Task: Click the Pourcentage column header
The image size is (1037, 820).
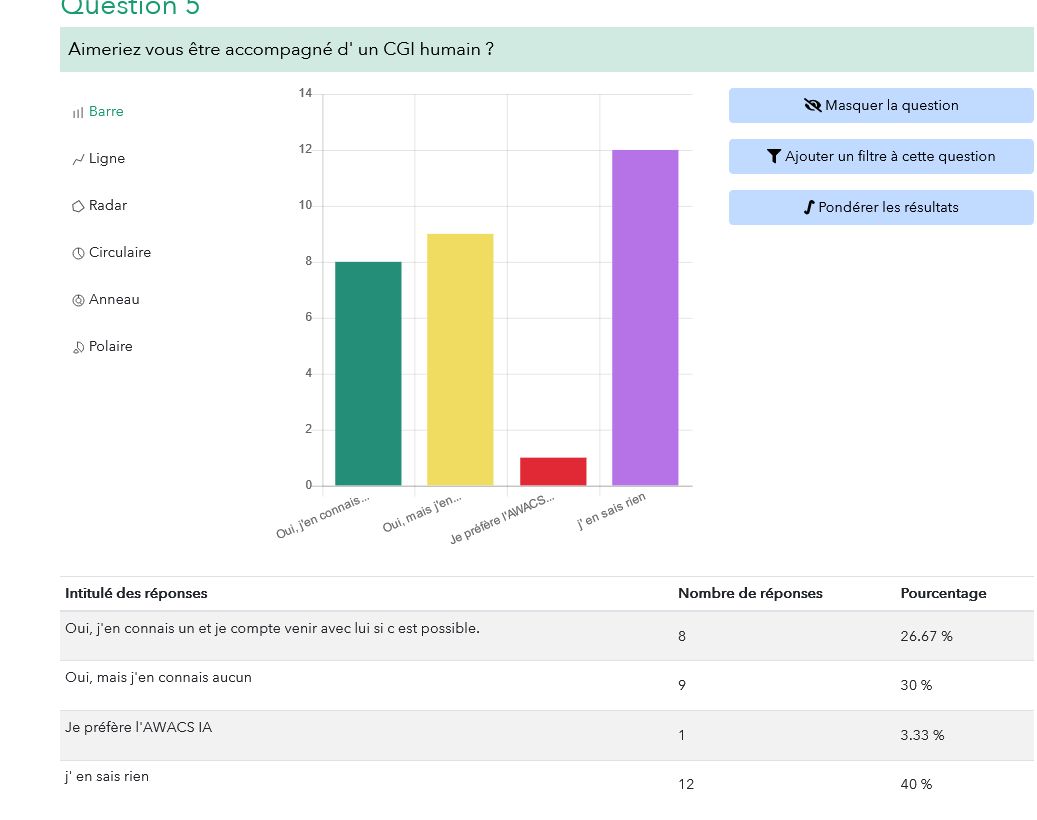Action: [942, 593]
